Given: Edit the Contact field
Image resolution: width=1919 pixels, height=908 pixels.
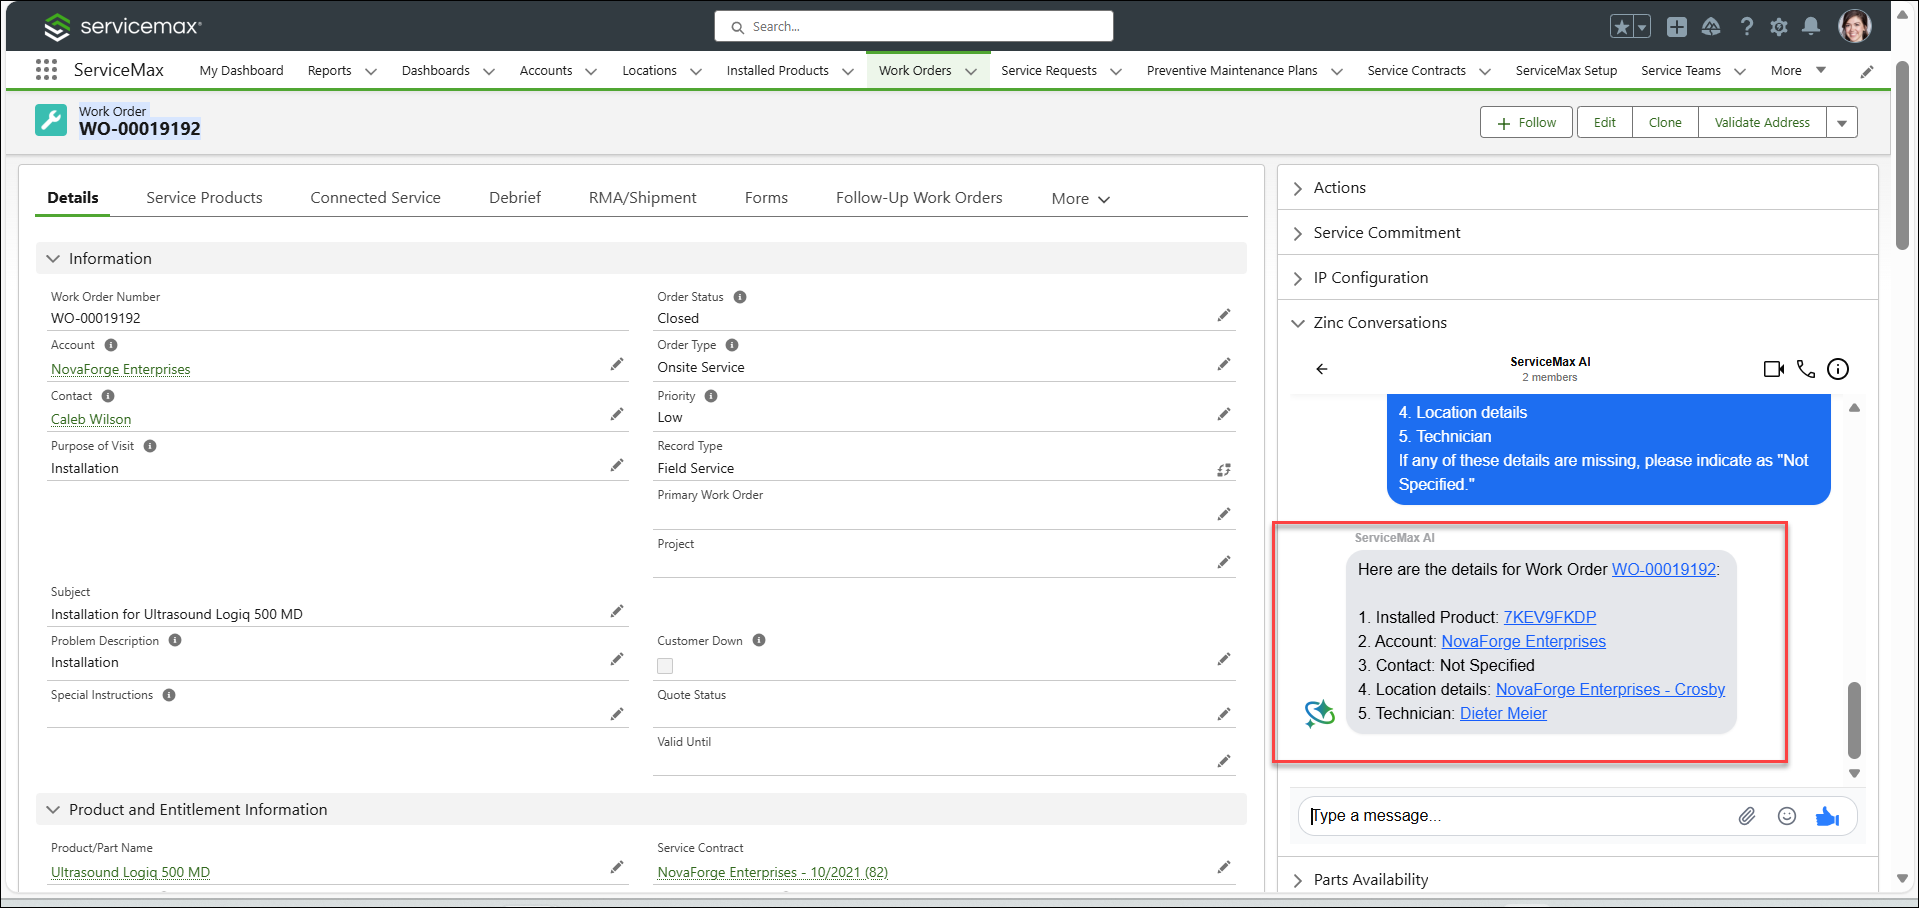Looking at the screenshot, I should (617, 414).
